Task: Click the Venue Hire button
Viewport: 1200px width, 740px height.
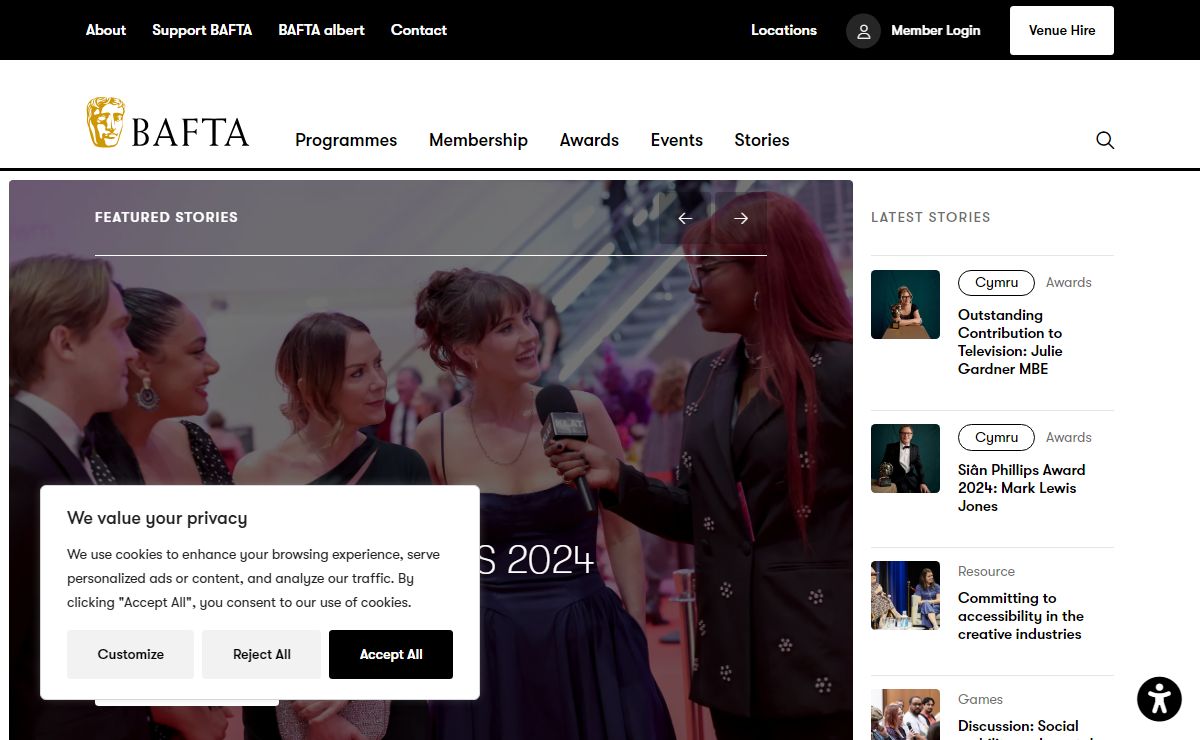Action: click(1062, 30)
